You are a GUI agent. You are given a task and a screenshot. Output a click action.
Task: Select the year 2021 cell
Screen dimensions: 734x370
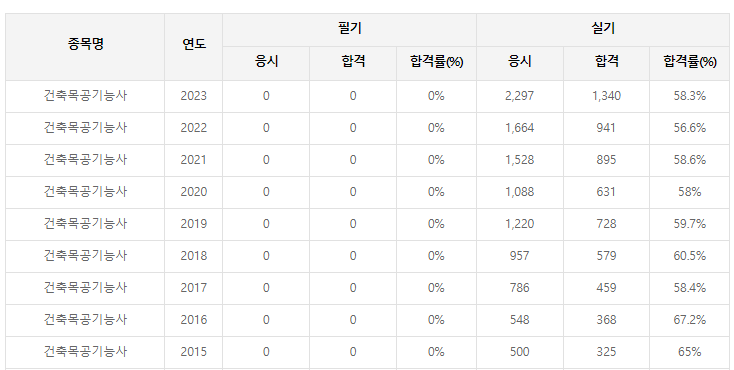click(194, 160)
